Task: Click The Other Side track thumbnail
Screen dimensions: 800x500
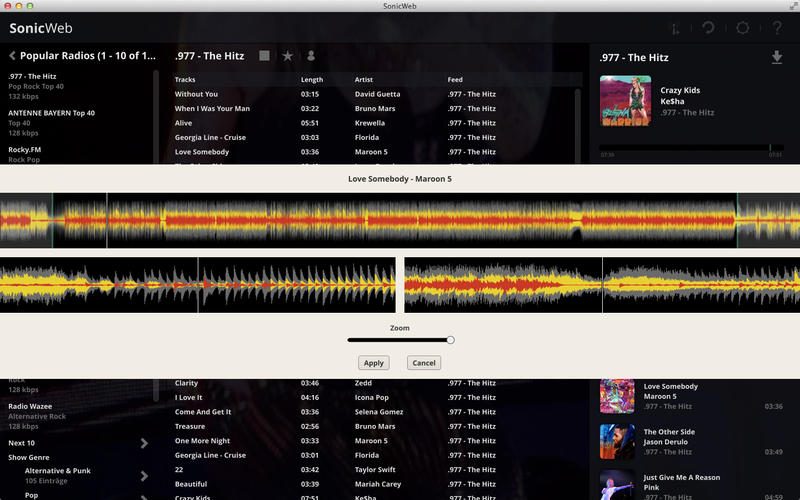Action: tap(617, 441)
